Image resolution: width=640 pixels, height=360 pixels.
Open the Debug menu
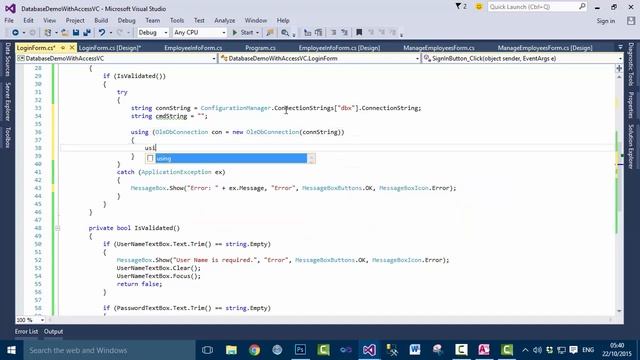pos(127,20)
